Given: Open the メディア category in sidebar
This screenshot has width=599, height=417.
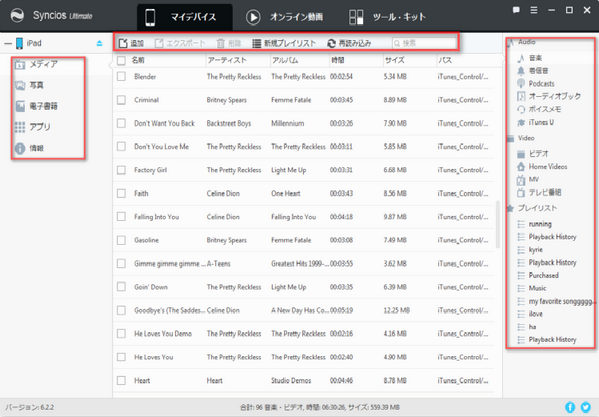Looking at the screenshot, I should [37, 65].
